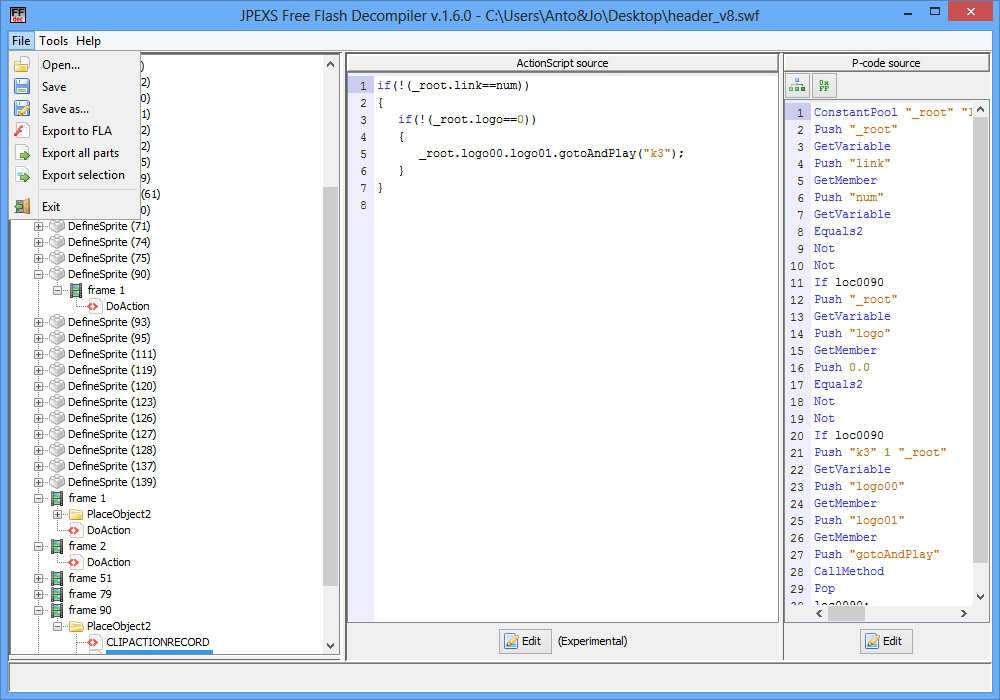Image resolution: width=1000 pixels, height=700 pixels.
Task: Click Edit button under P-code source
Action: click(886, 641)
